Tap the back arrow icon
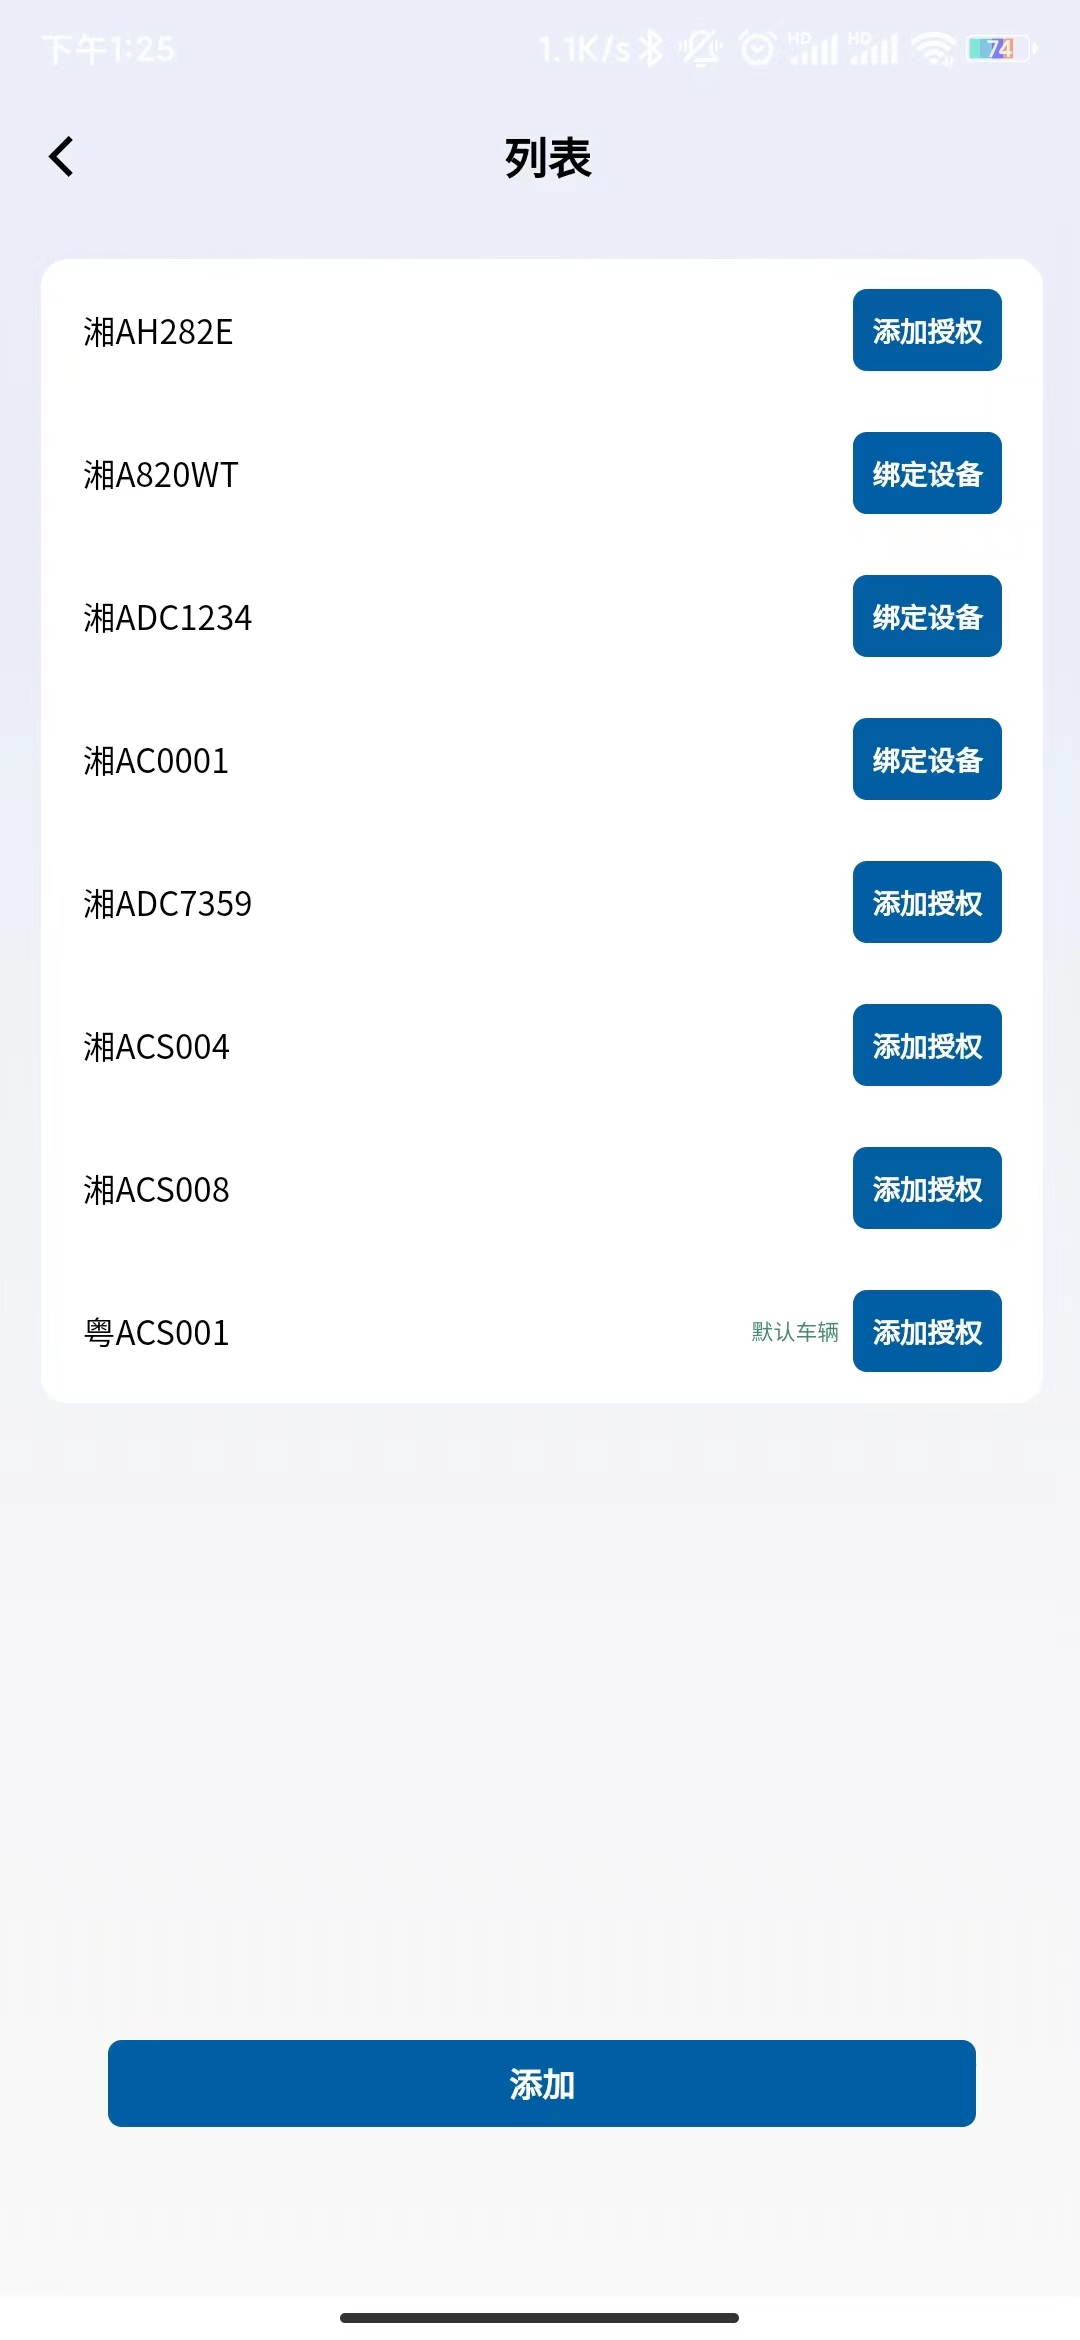The image size is (1080, 2340). tap(62, 157)
